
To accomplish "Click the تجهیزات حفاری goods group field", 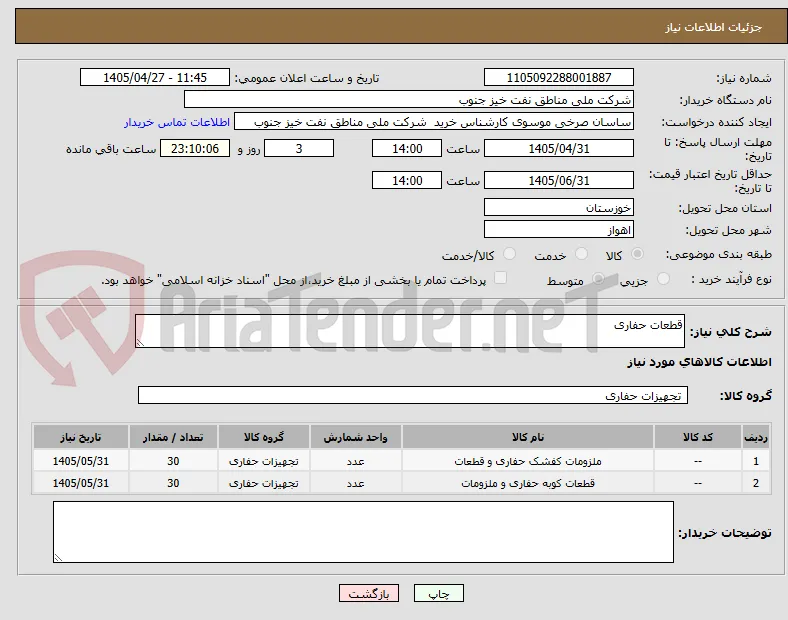I will (413, 395).
